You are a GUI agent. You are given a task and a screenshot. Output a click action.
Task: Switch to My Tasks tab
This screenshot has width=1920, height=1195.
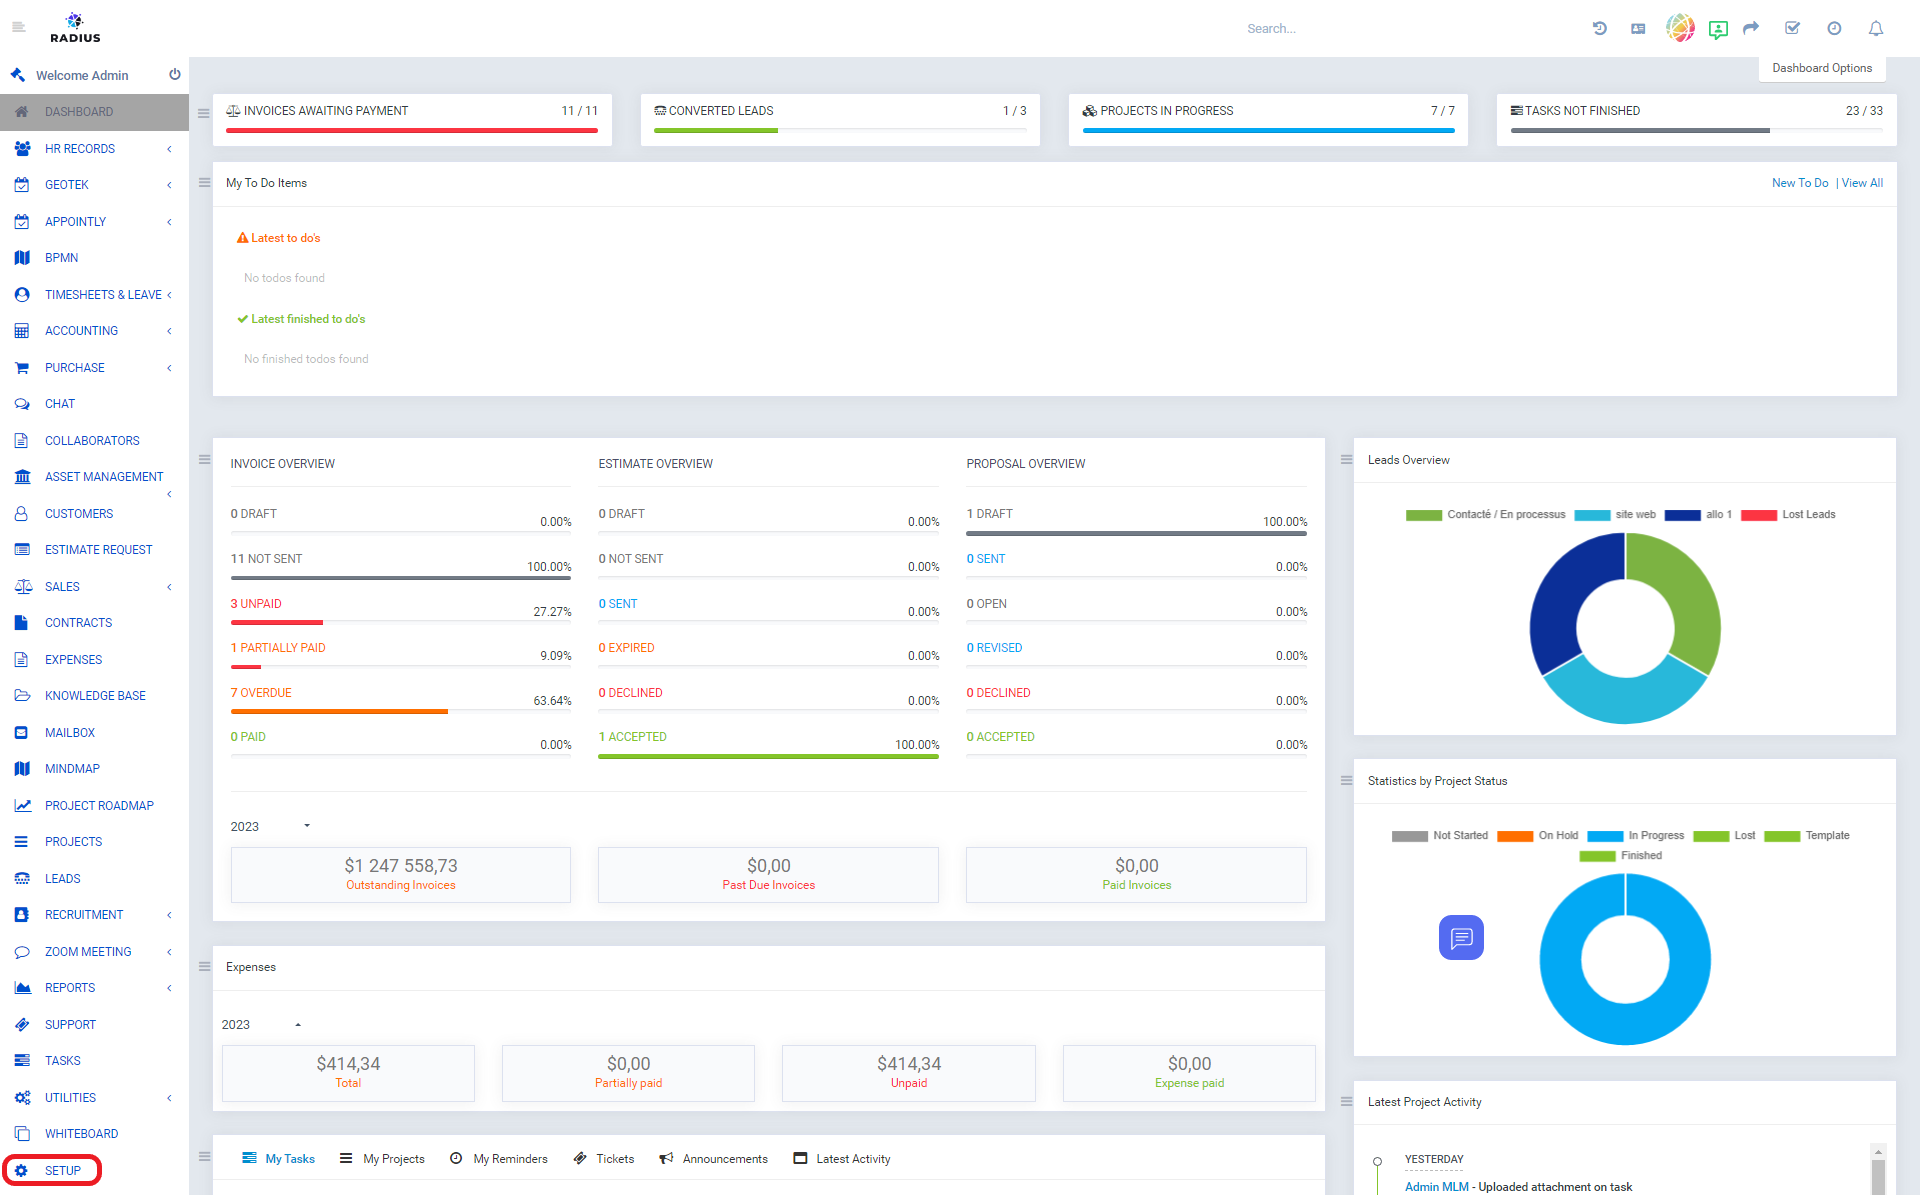pyautogui.click(x=278, y=1158)
